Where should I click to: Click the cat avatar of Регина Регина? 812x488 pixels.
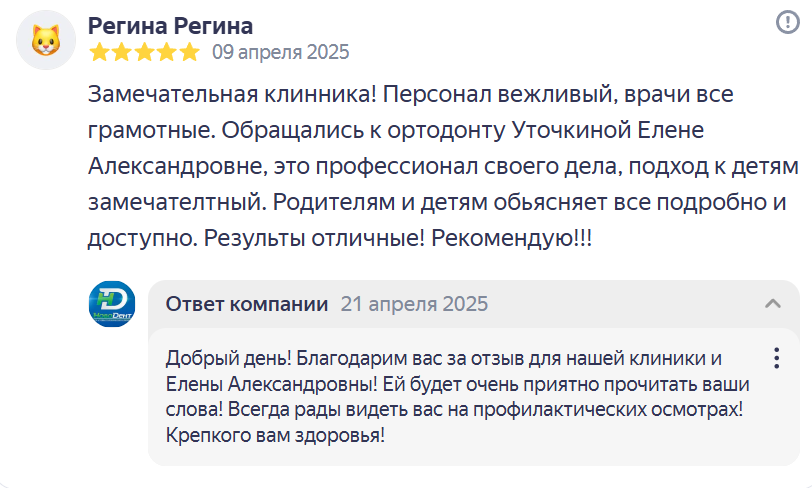tap(46, 40)
